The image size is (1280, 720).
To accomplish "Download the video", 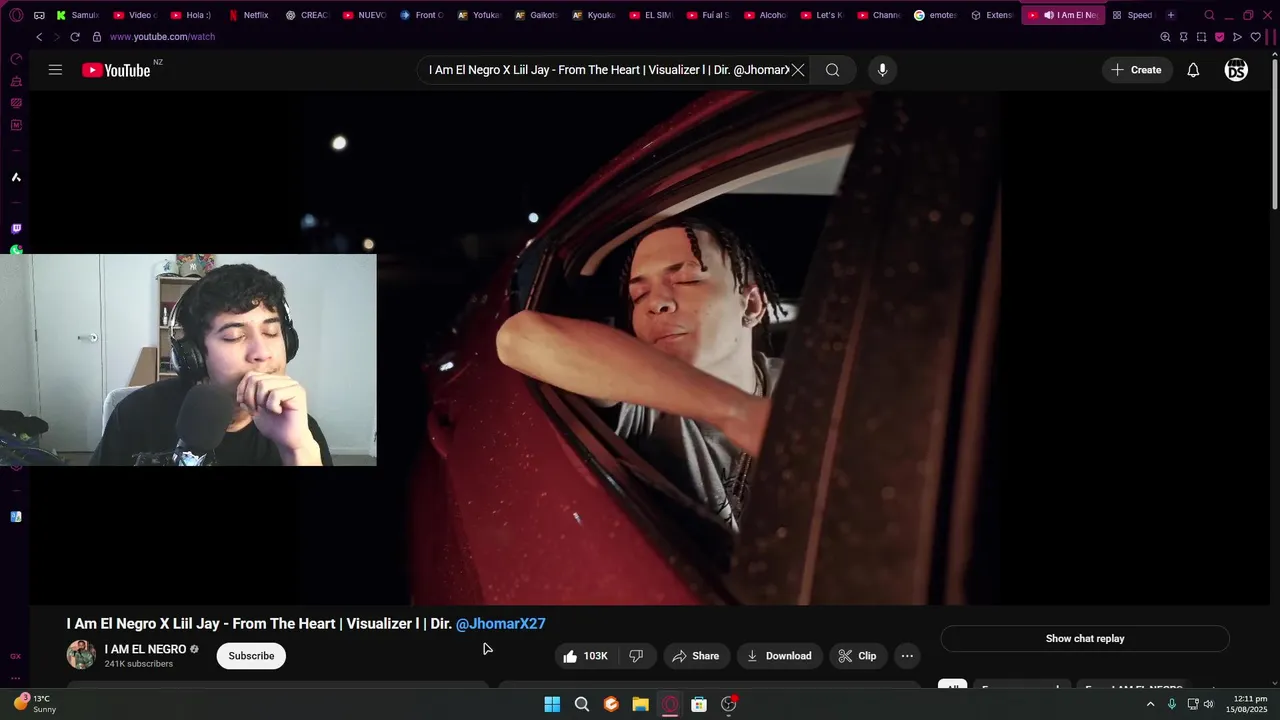I will tap(779, 656).
